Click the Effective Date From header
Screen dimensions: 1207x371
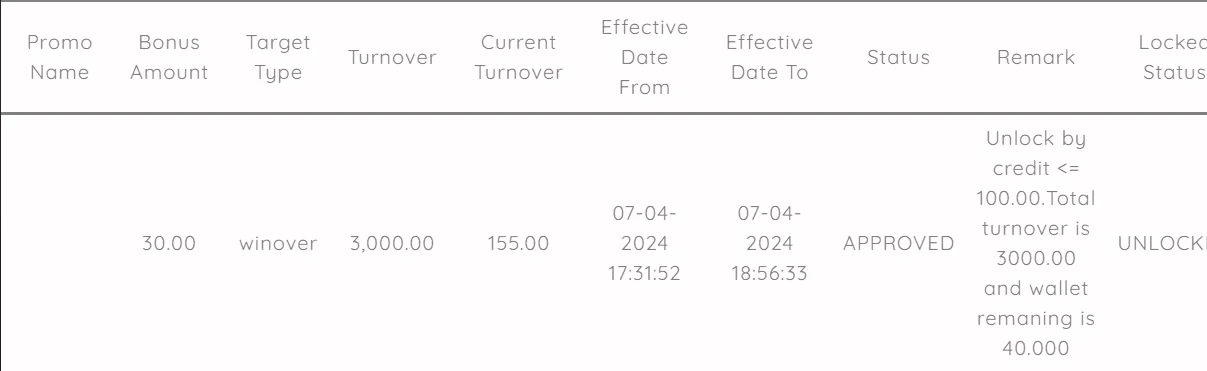point(644,57)
